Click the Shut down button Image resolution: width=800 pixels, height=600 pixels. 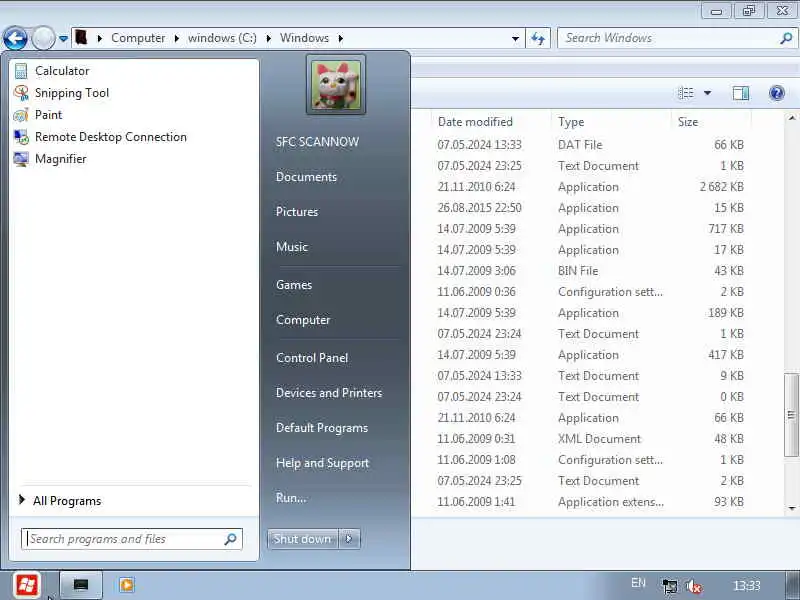click(302, 539)
